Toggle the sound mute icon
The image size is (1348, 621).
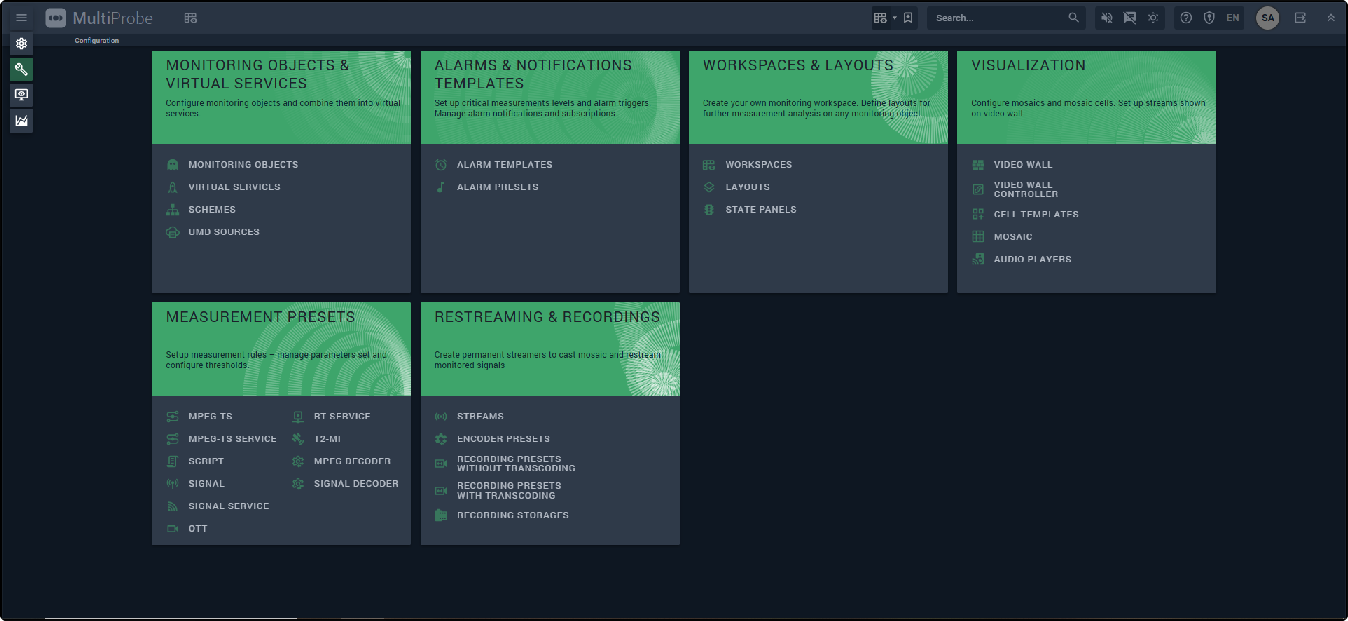coord(1106,18)
